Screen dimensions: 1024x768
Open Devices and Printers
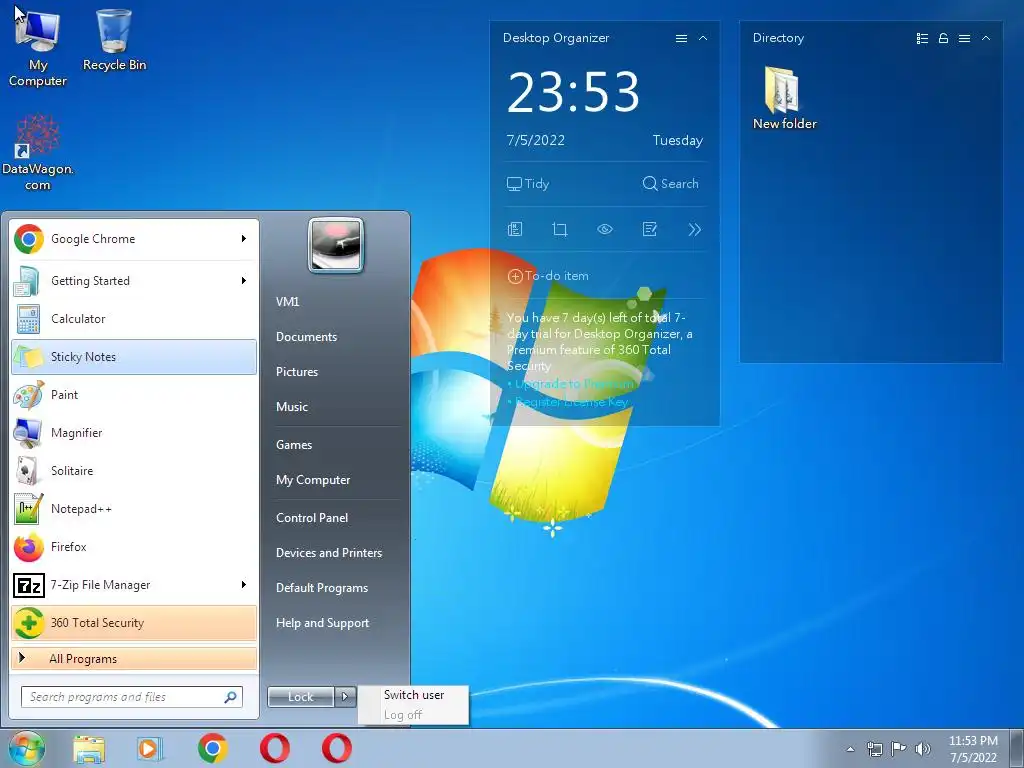[x=328, y=552]
